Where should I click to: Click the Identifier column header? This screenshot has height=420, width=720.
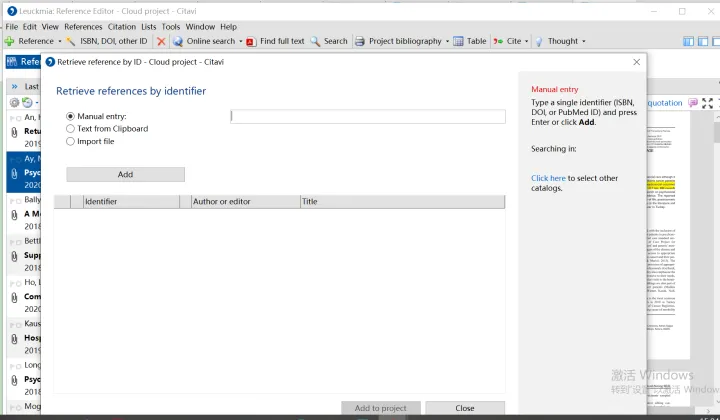pos(131,202)
